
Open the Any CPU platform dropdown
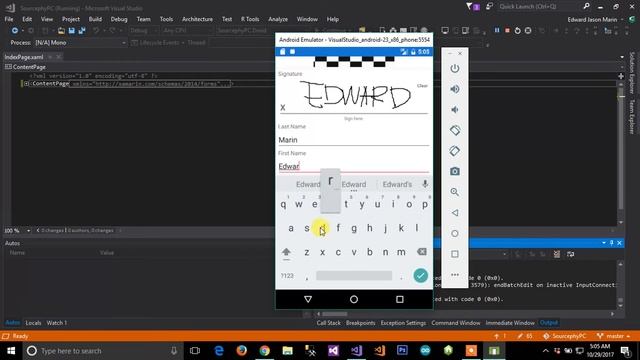187,31
